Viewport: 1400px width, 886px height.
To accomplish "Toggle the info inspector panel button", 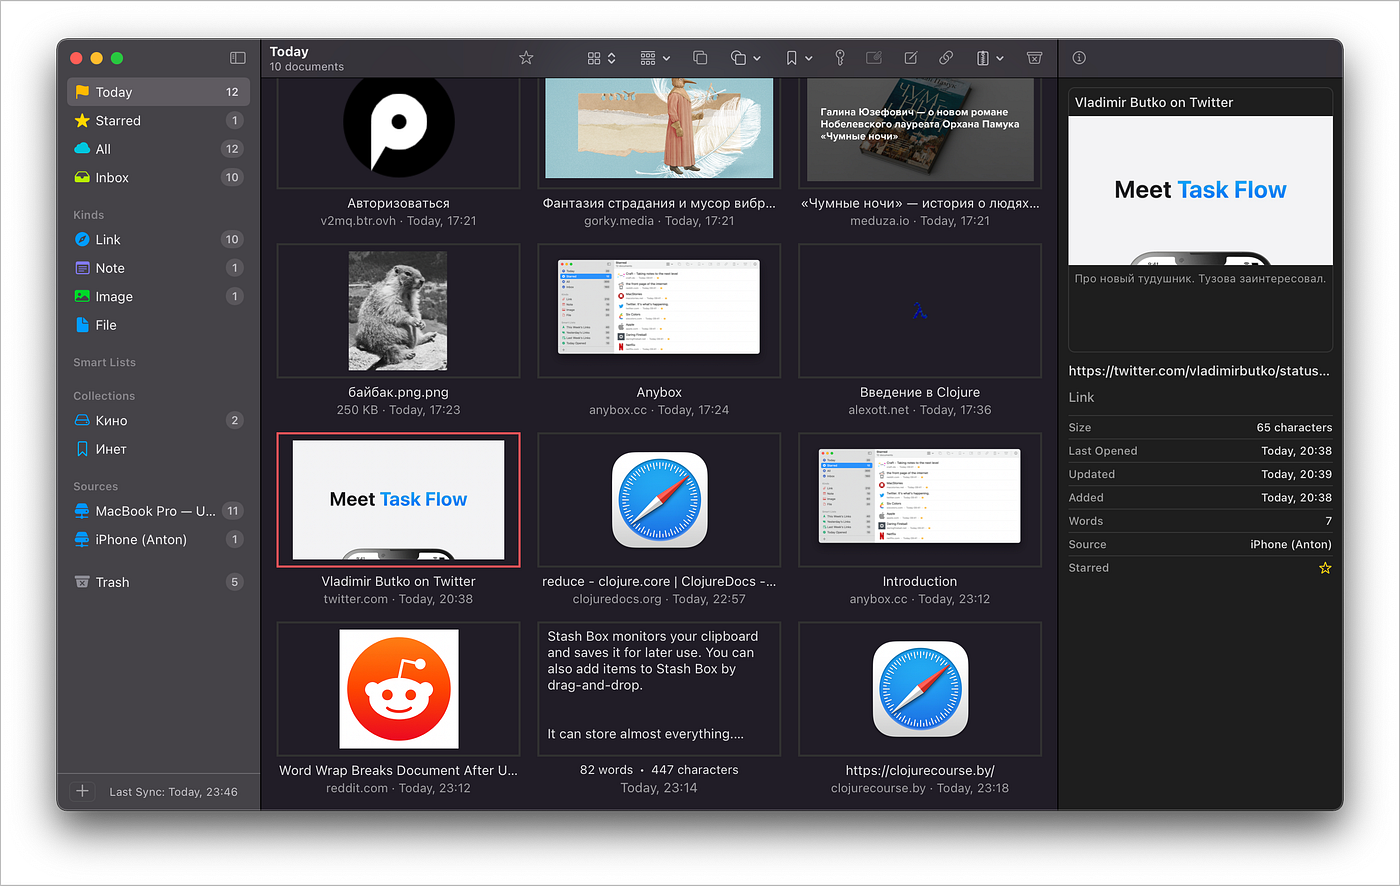I will pos(1079,58).
